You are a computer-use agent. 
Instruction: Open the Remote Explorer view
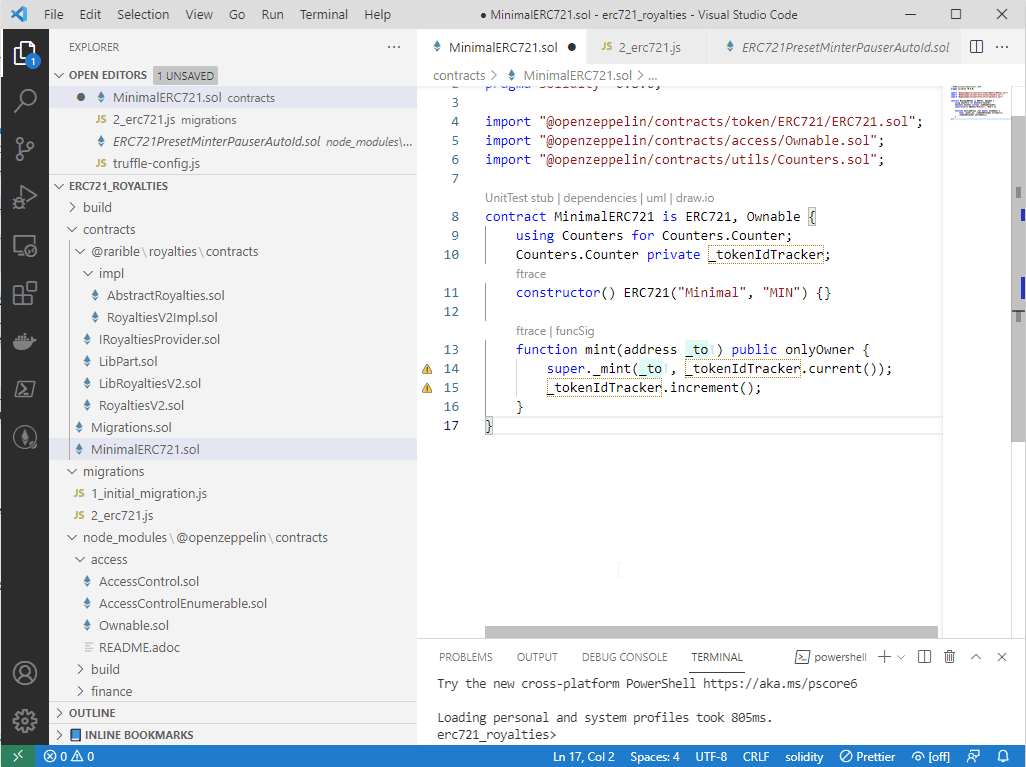click(25, 245)
